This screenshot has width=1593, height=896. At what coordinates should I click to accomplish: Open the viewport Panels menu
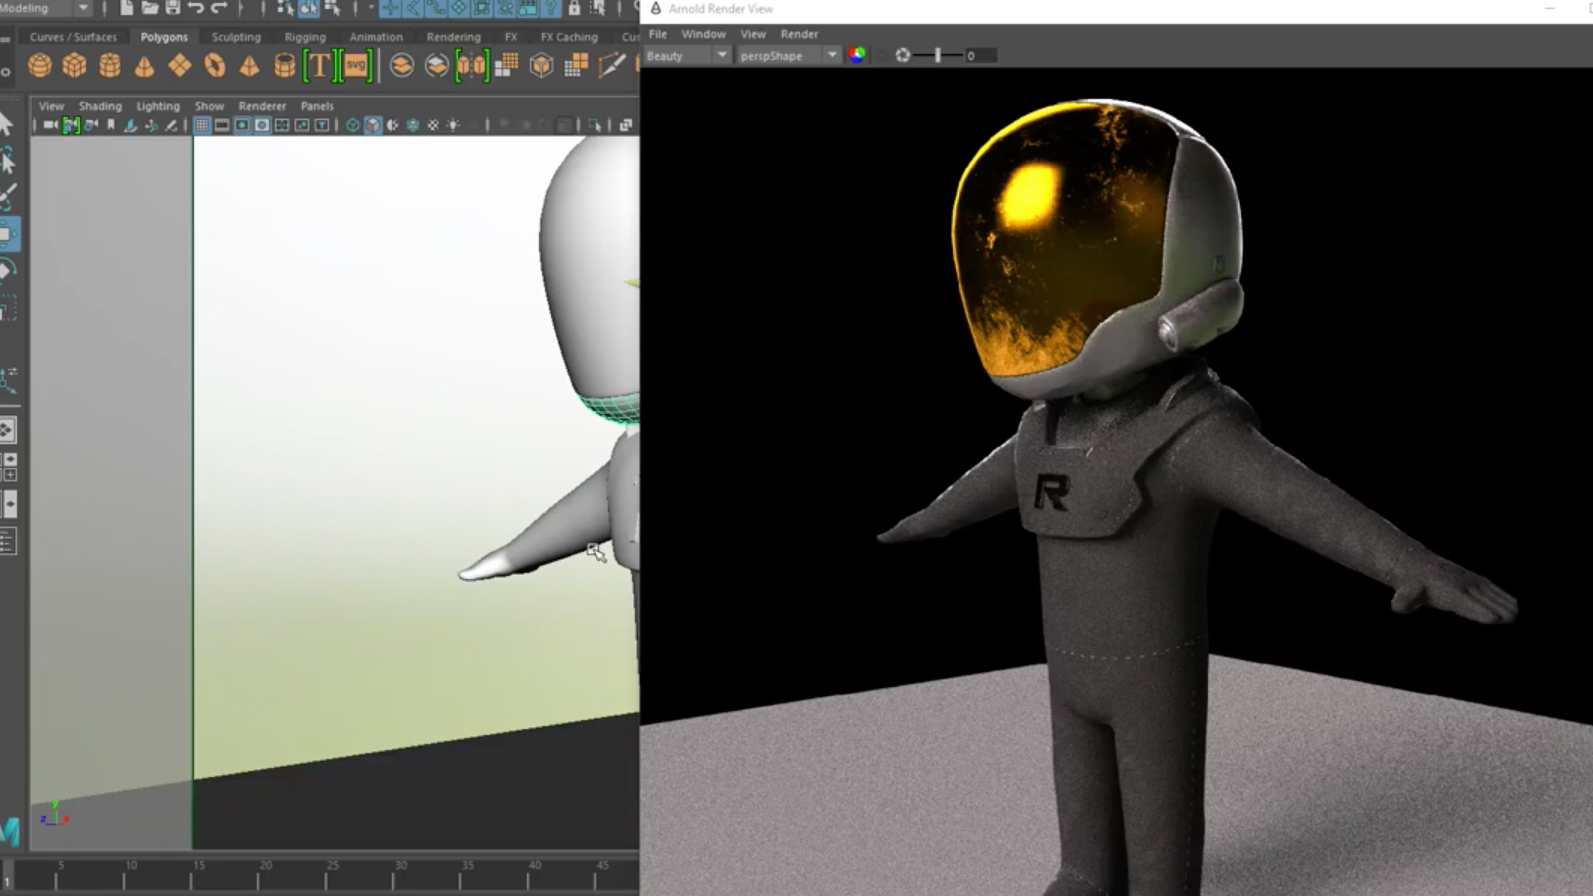click(x=317, y=106)
